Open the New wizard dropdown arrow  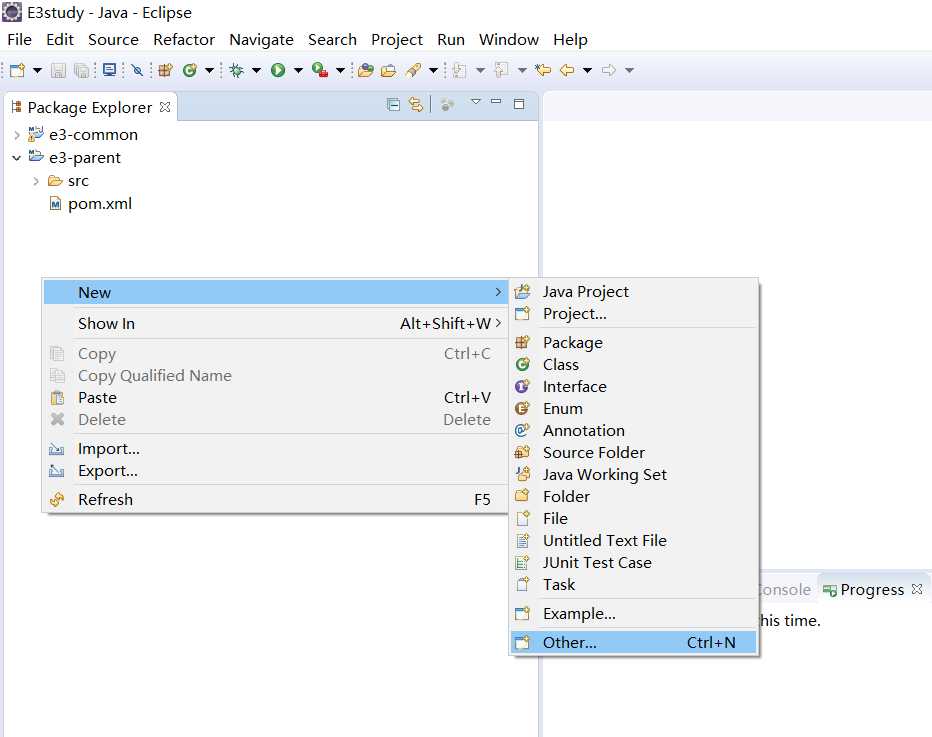[37, 71]
